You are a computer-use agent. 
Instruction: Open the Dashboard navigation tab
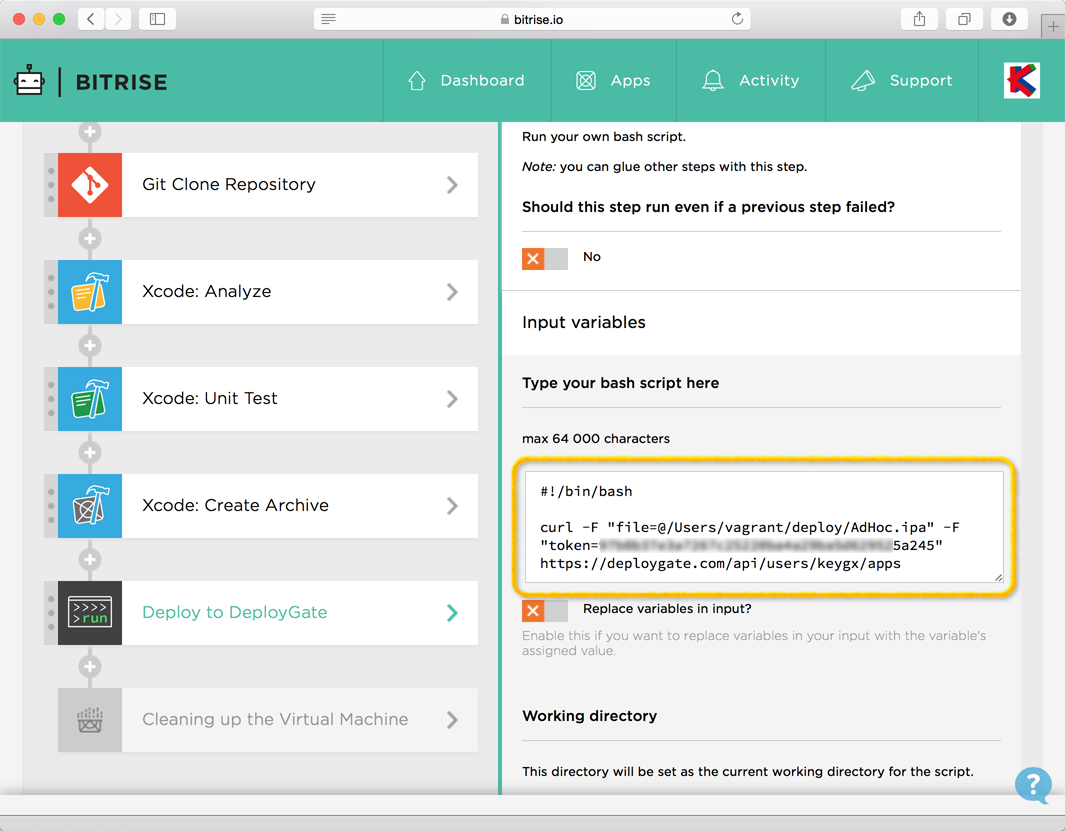[466, 81]
